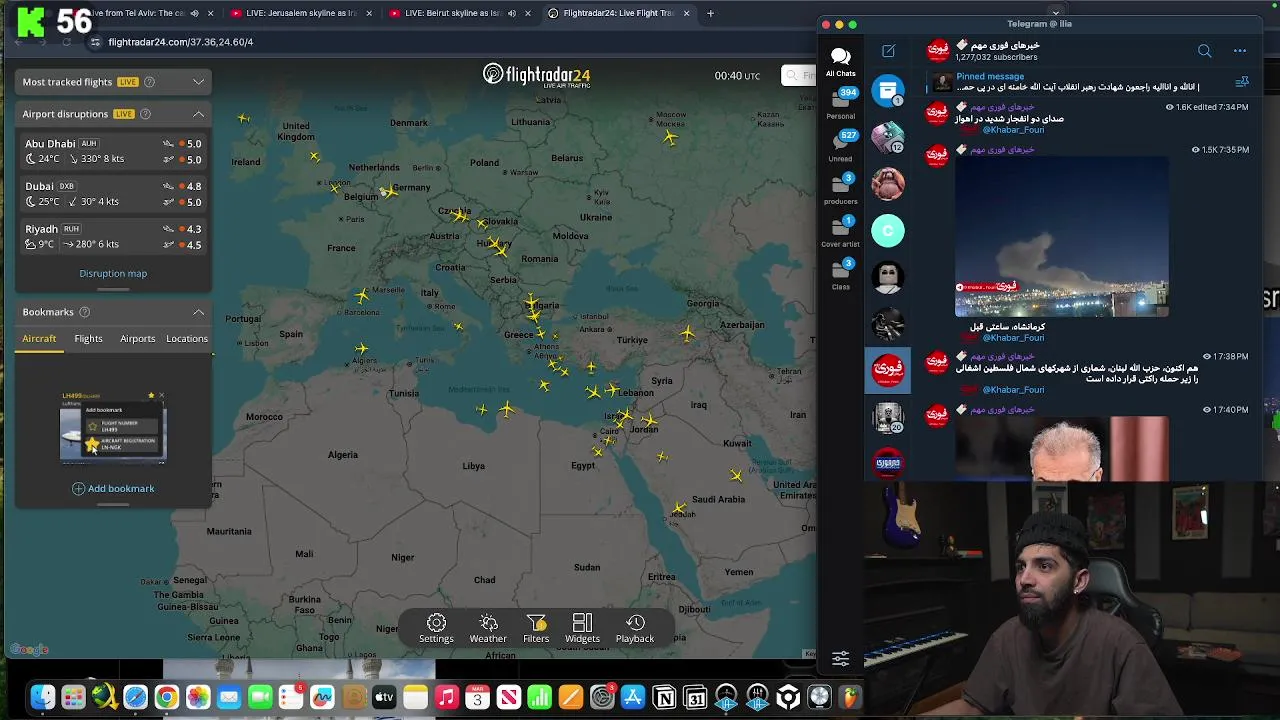
Task: Open the Widgets menu
Action: click(582, 628)
